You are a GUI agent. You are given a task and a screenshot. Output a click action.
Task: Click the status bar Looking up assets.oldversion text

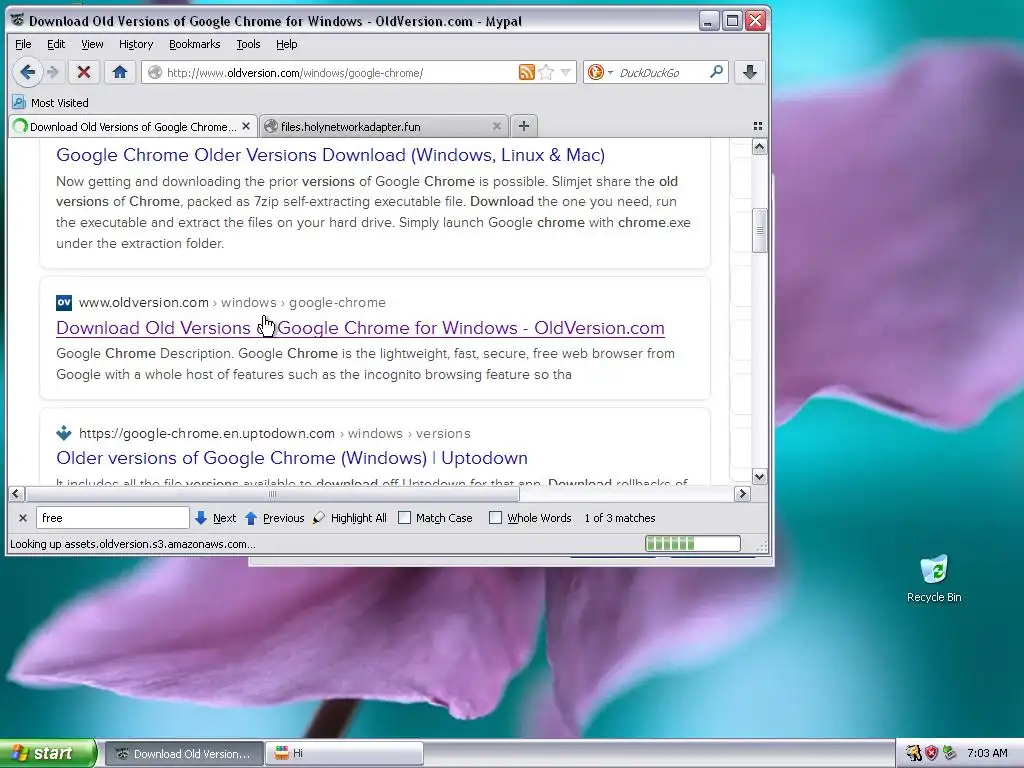pos(133,544)
